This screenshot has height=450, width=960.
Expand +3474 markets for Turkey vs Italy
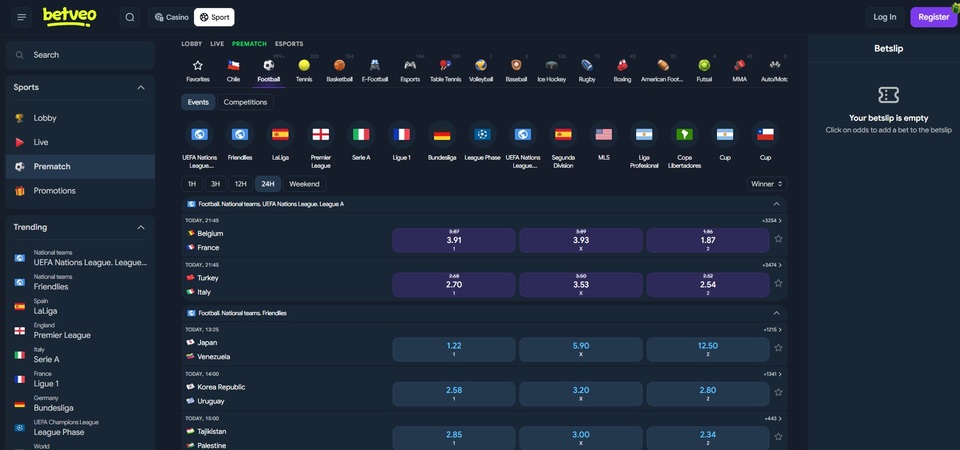tap(771, 265)
